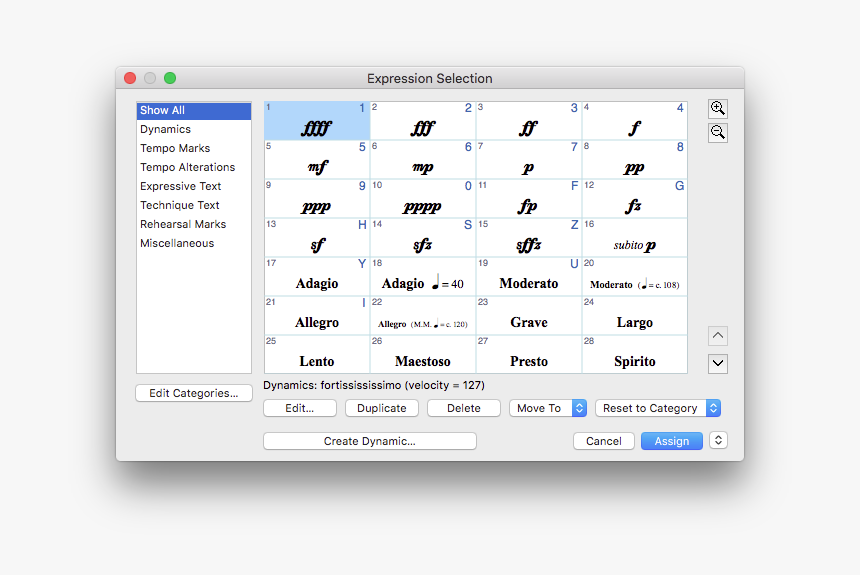The image size is (860, 575).
Task: Select the ffff dynamic expression cell
Action: [x=317, y=121]
